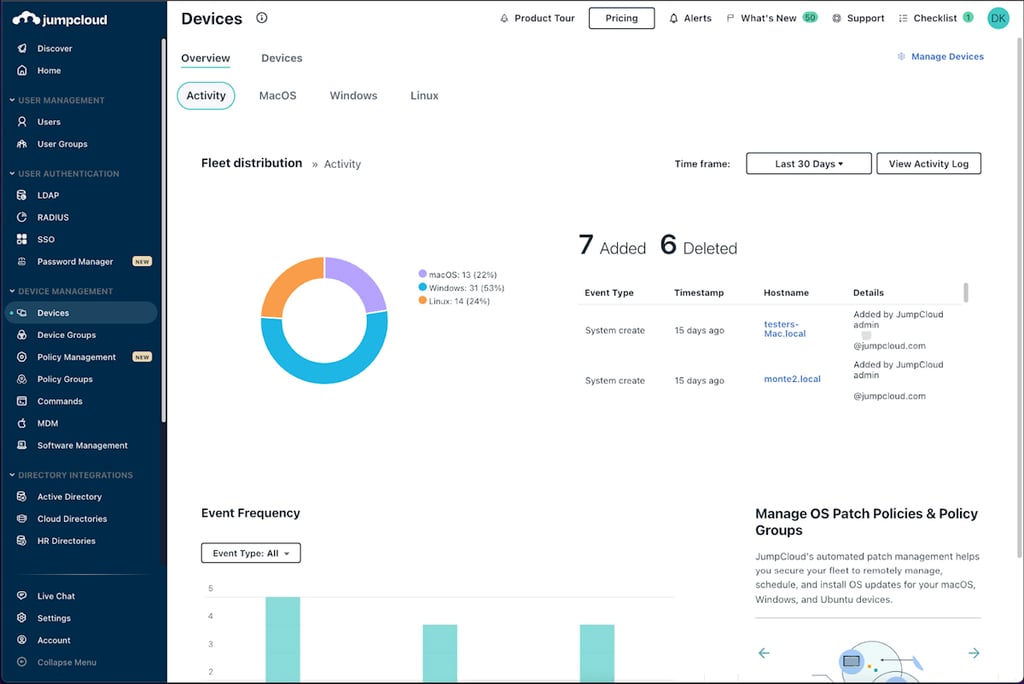The image size is (1024, 684).
Task: Select the Windows fleet tab
Action: coord(353,95)
